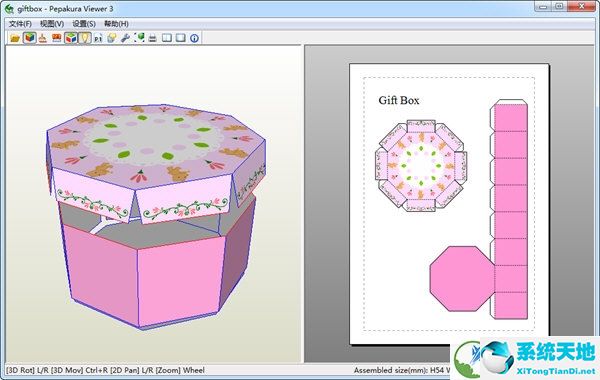
Task: Click the green cube fit-view icon
Action: point(139,38)
